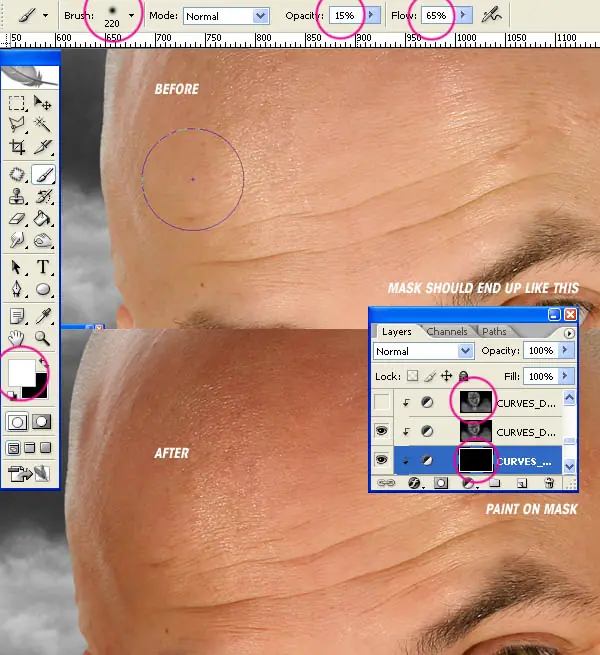Image resolution: width=600 pixels, height=655 pixels.
Task: Click the white foreground color swatch
Action: 22,373
